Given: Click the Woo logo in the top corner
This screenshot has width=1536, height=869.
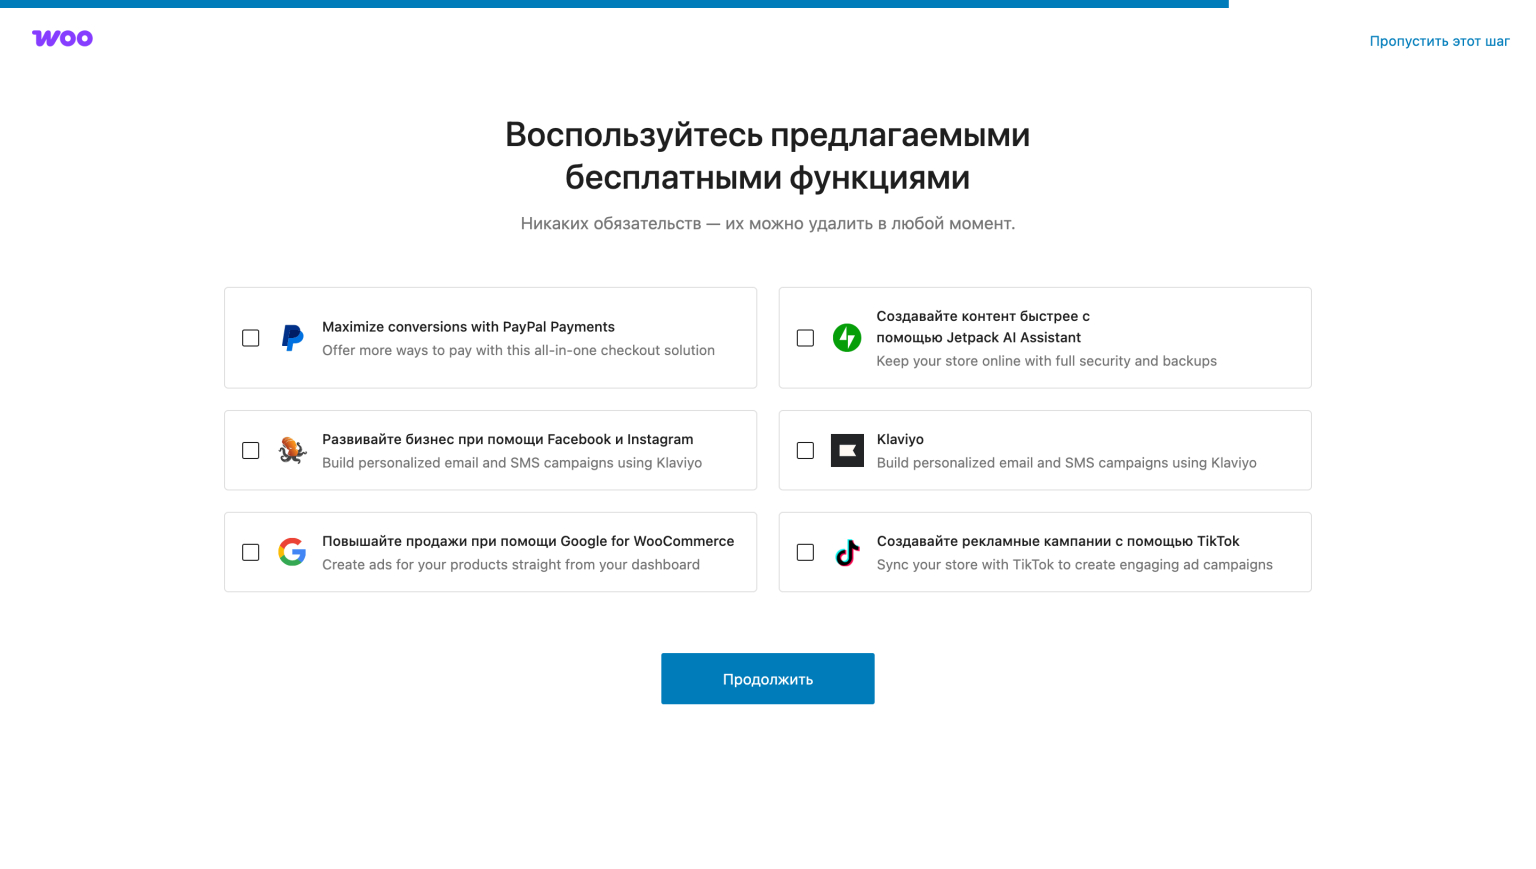Looking at the screenshot, I should pos(62,38).
